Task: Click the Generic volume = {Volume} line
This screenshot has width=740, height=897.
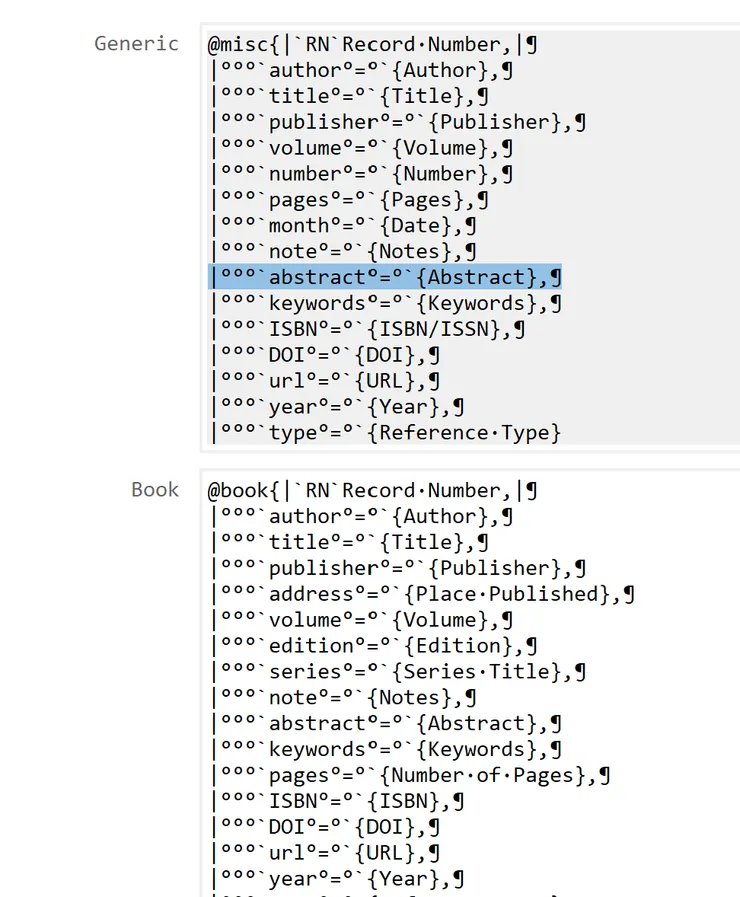Action: tap(362, 148)
